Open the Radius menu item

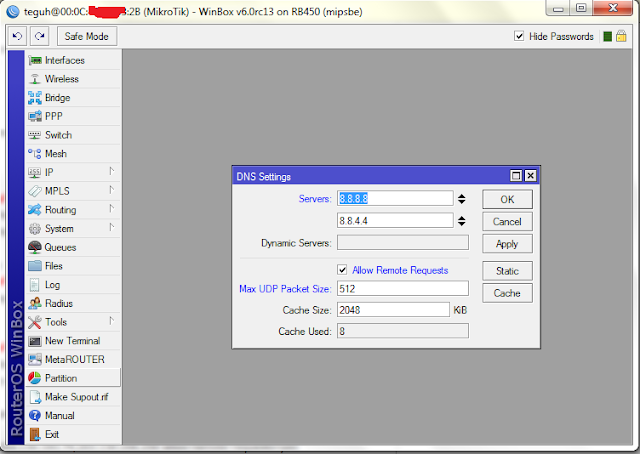[x=74, y=303]
